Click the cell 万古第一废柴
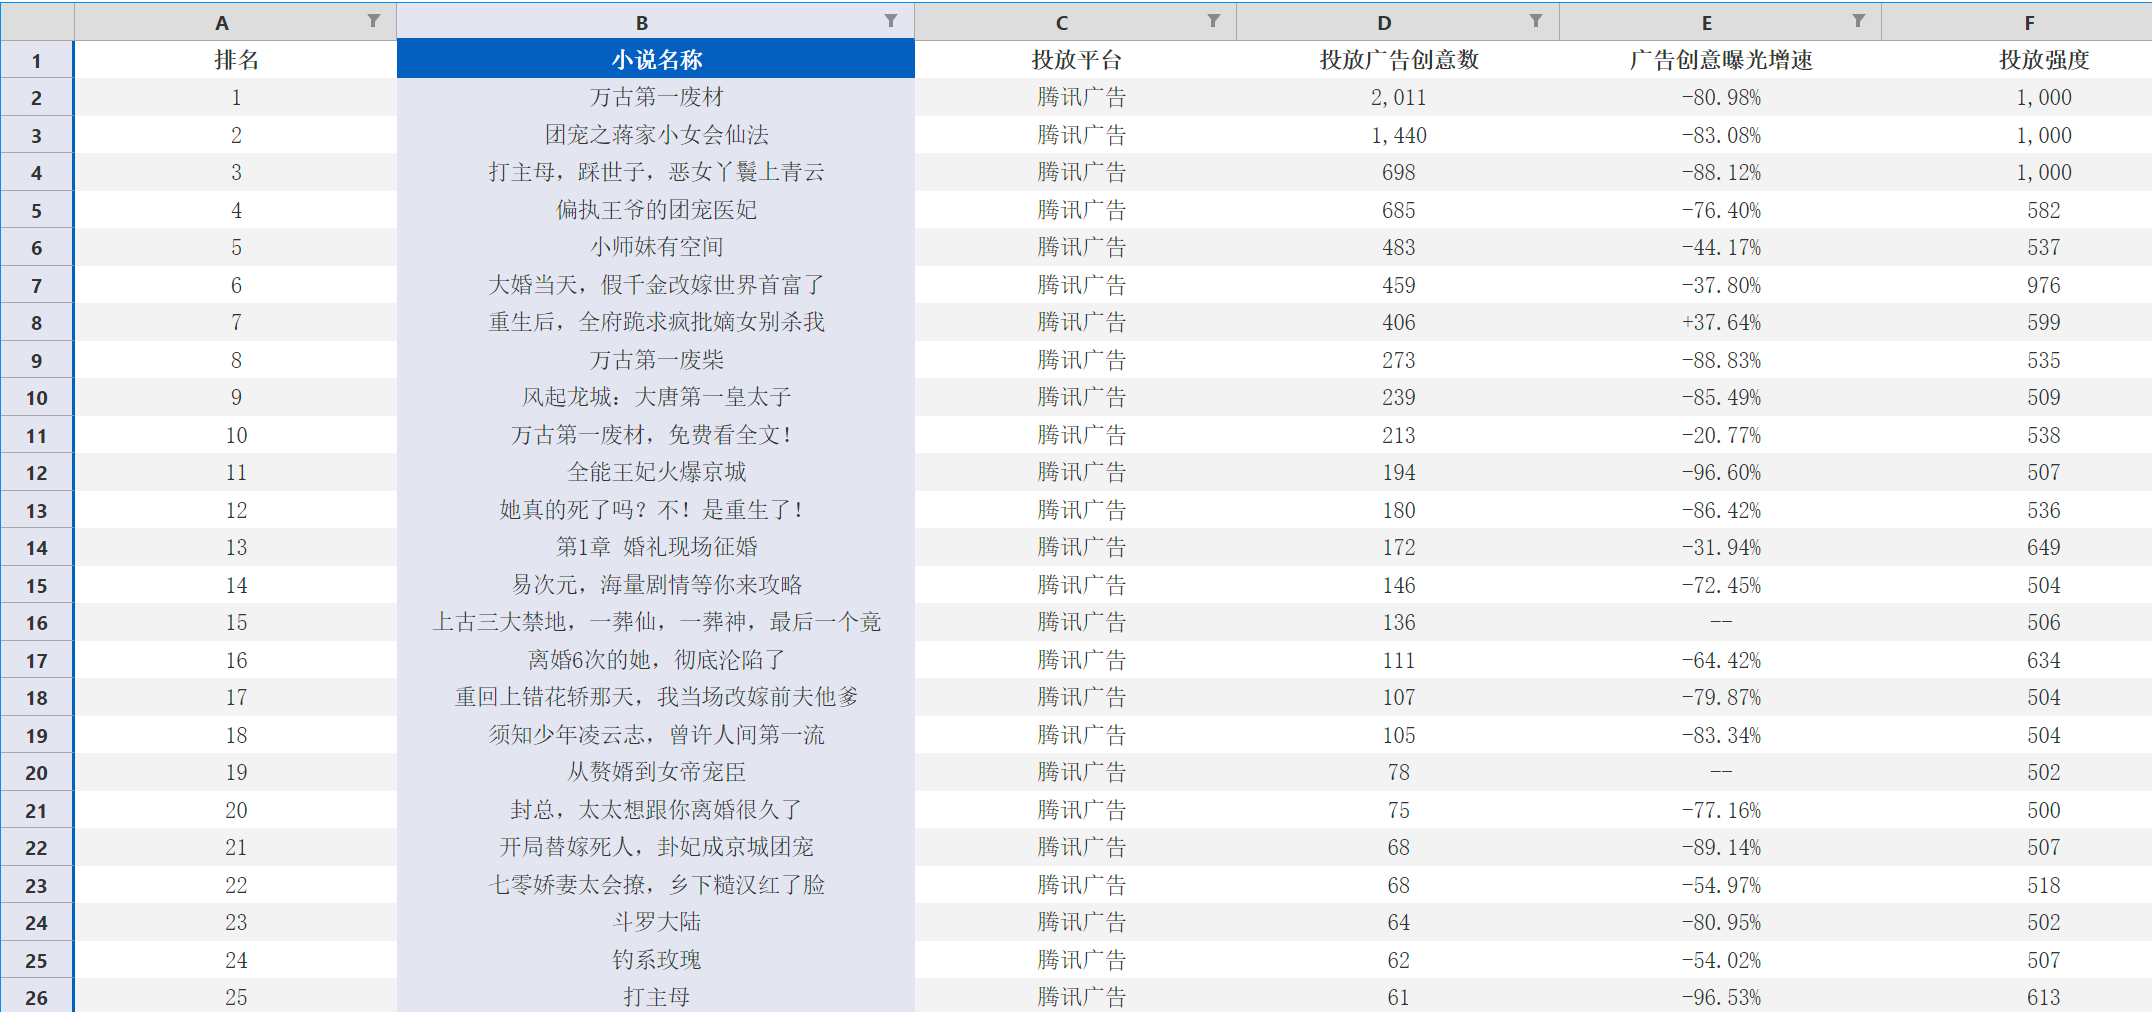 656,360
